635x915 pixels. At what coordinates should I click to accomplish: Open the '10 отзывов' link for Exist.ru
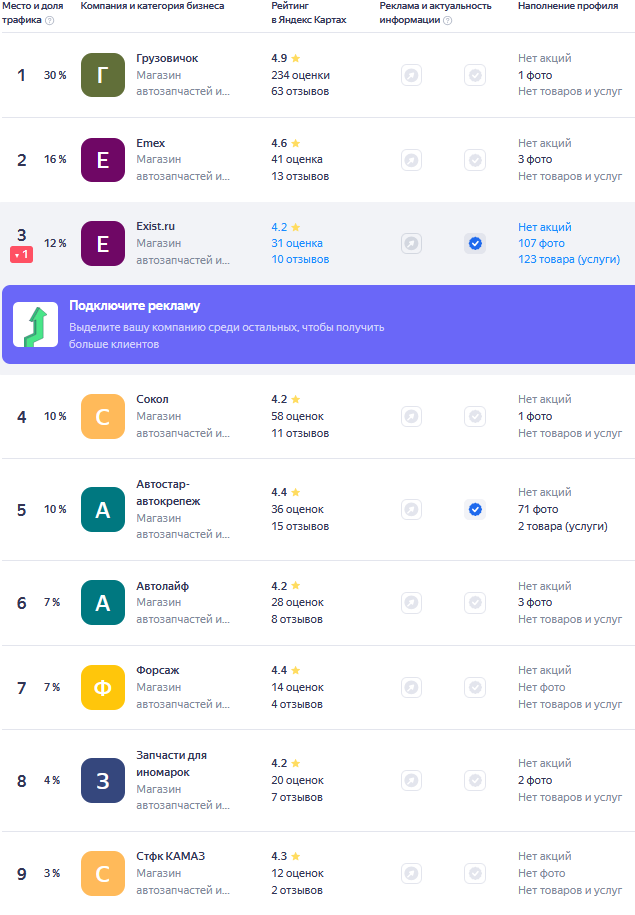(x=300, y=260)
